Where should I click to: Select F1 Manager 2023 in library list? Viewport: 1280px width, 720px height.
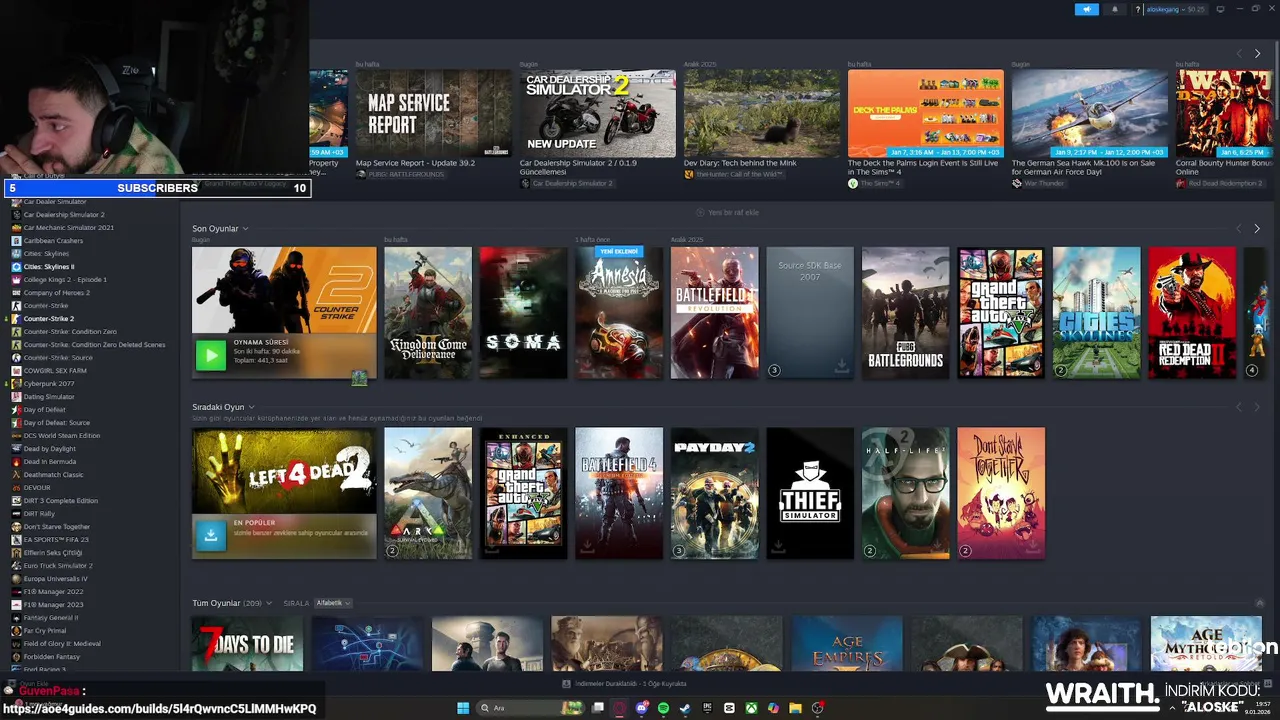(x=53, y=605)
